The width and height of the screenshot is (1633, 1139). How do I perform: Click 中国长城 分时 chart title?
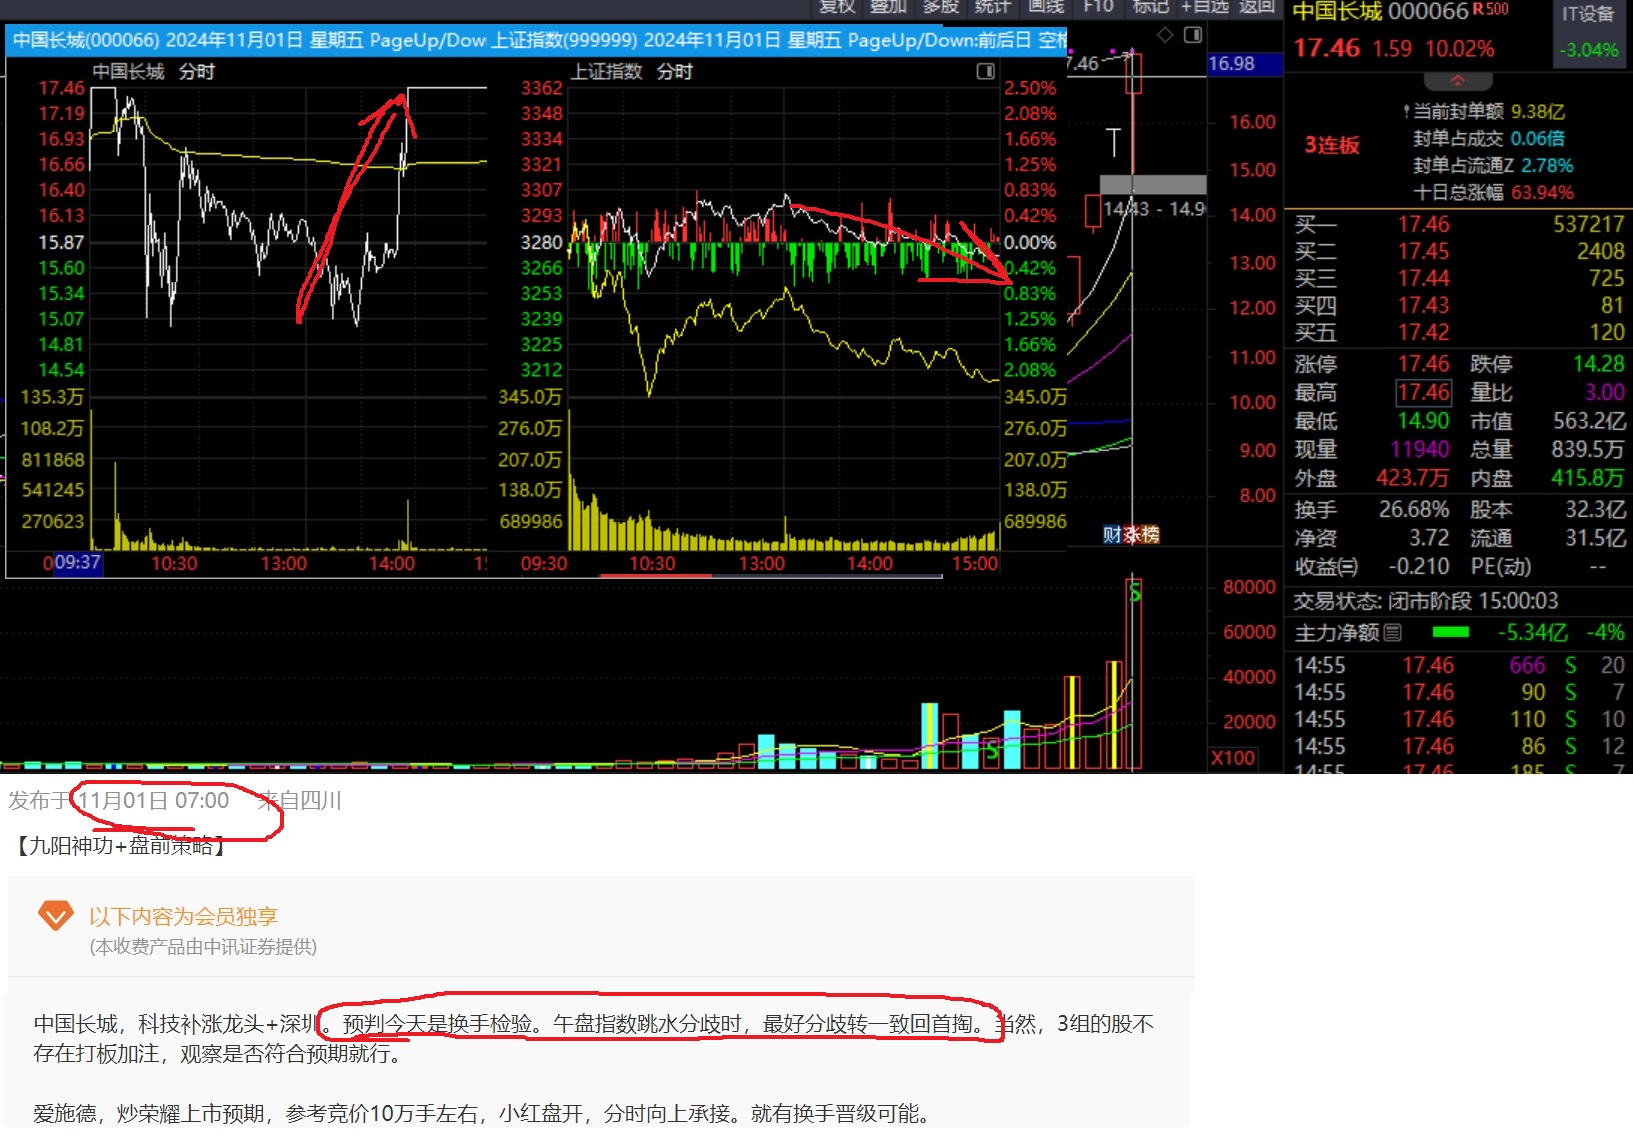click(153, 72)
